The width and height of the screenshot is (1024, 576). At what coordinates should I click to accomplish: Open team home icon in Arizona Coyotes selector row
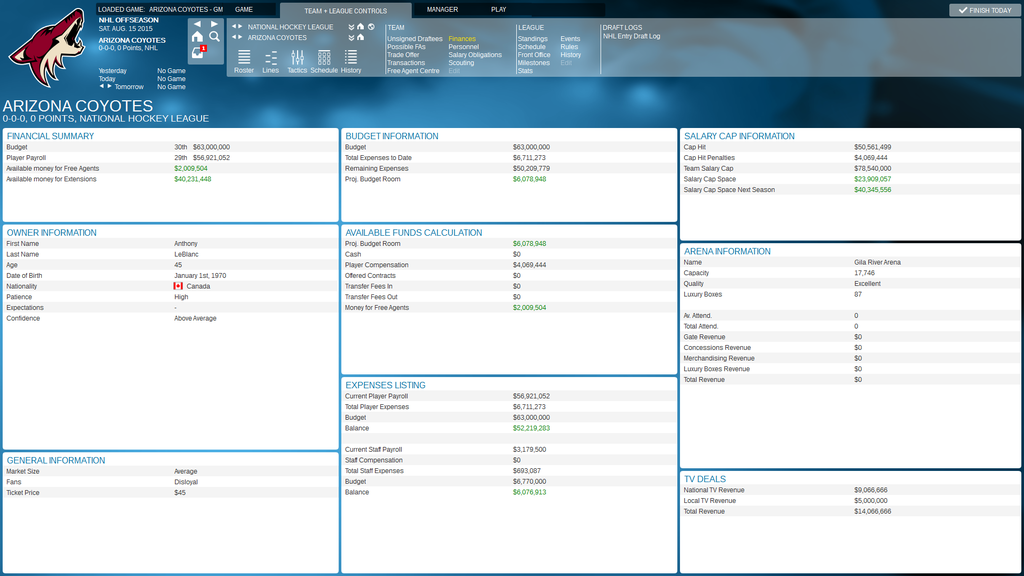[360, 37]
